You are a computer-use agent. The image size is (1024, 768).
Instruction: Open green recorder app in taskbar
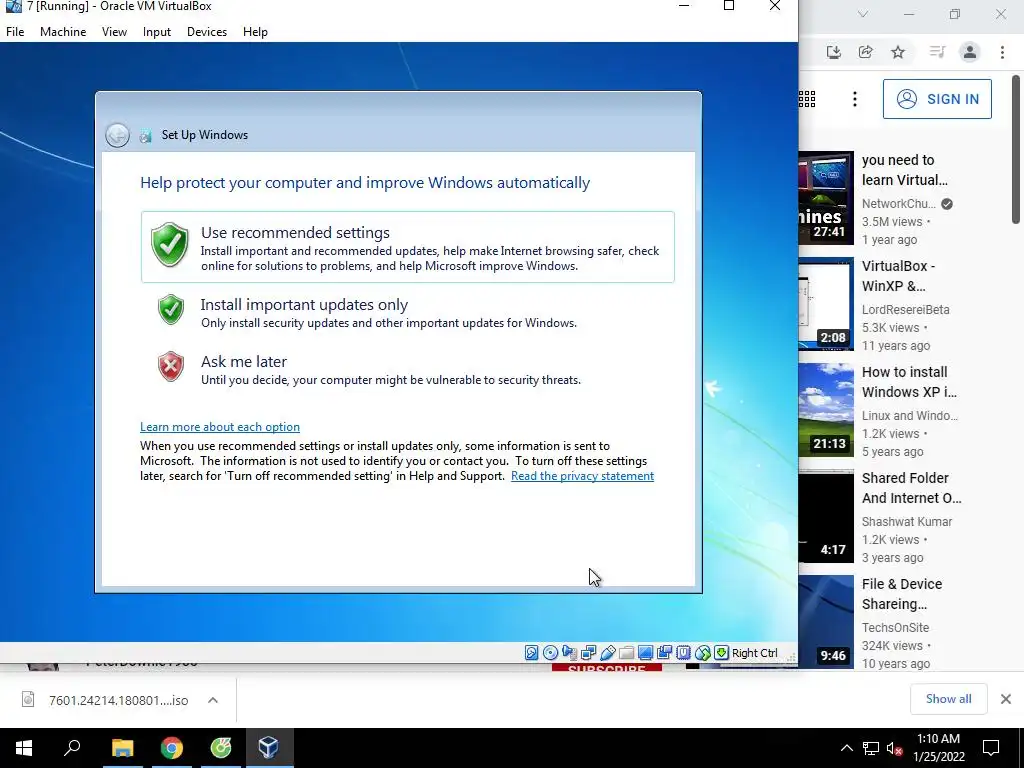221,748
